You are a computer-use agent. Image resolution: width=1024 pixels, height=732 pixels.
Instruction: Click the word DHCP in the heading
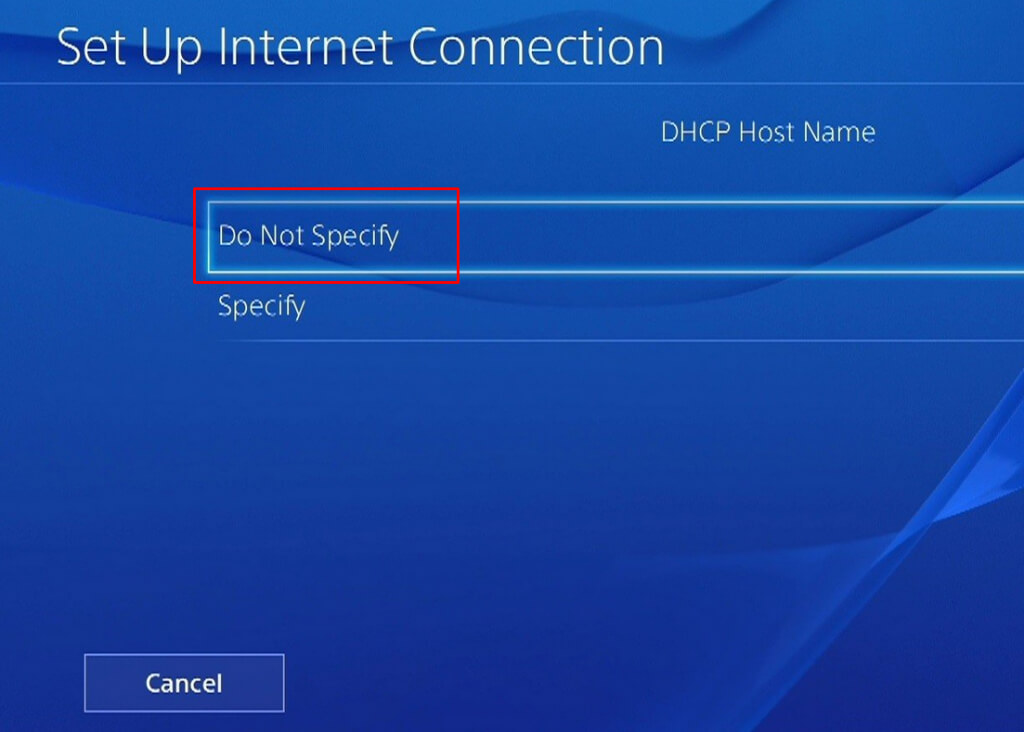tap(696, 133)
